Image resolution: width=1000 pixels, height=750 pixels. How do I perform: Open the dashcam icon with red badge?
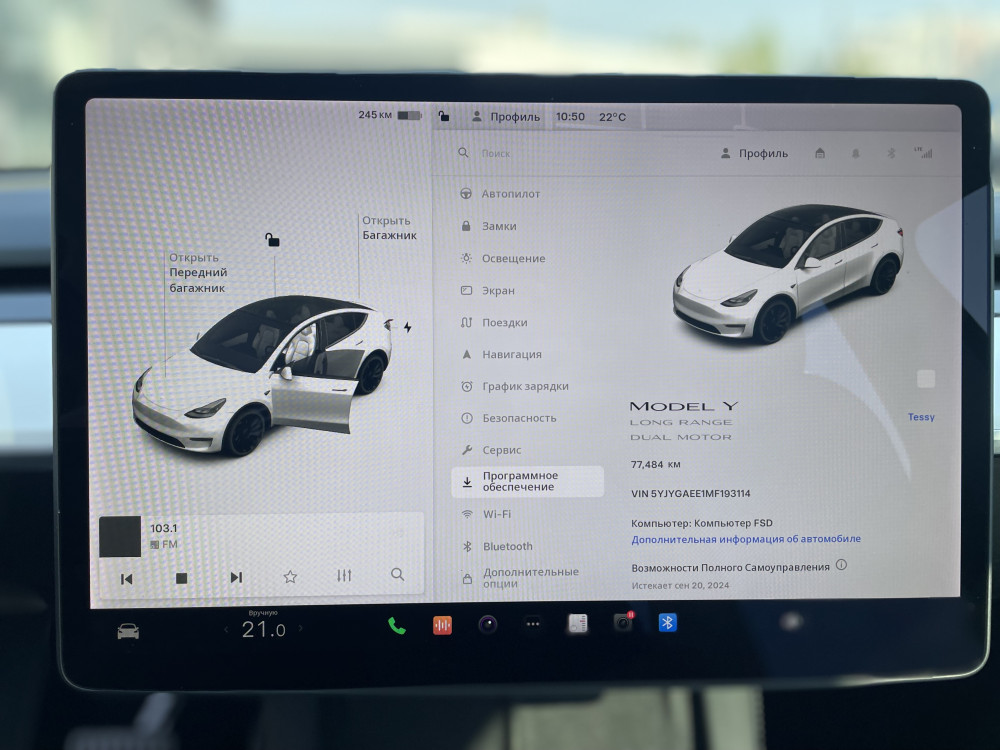click(623, 622)
